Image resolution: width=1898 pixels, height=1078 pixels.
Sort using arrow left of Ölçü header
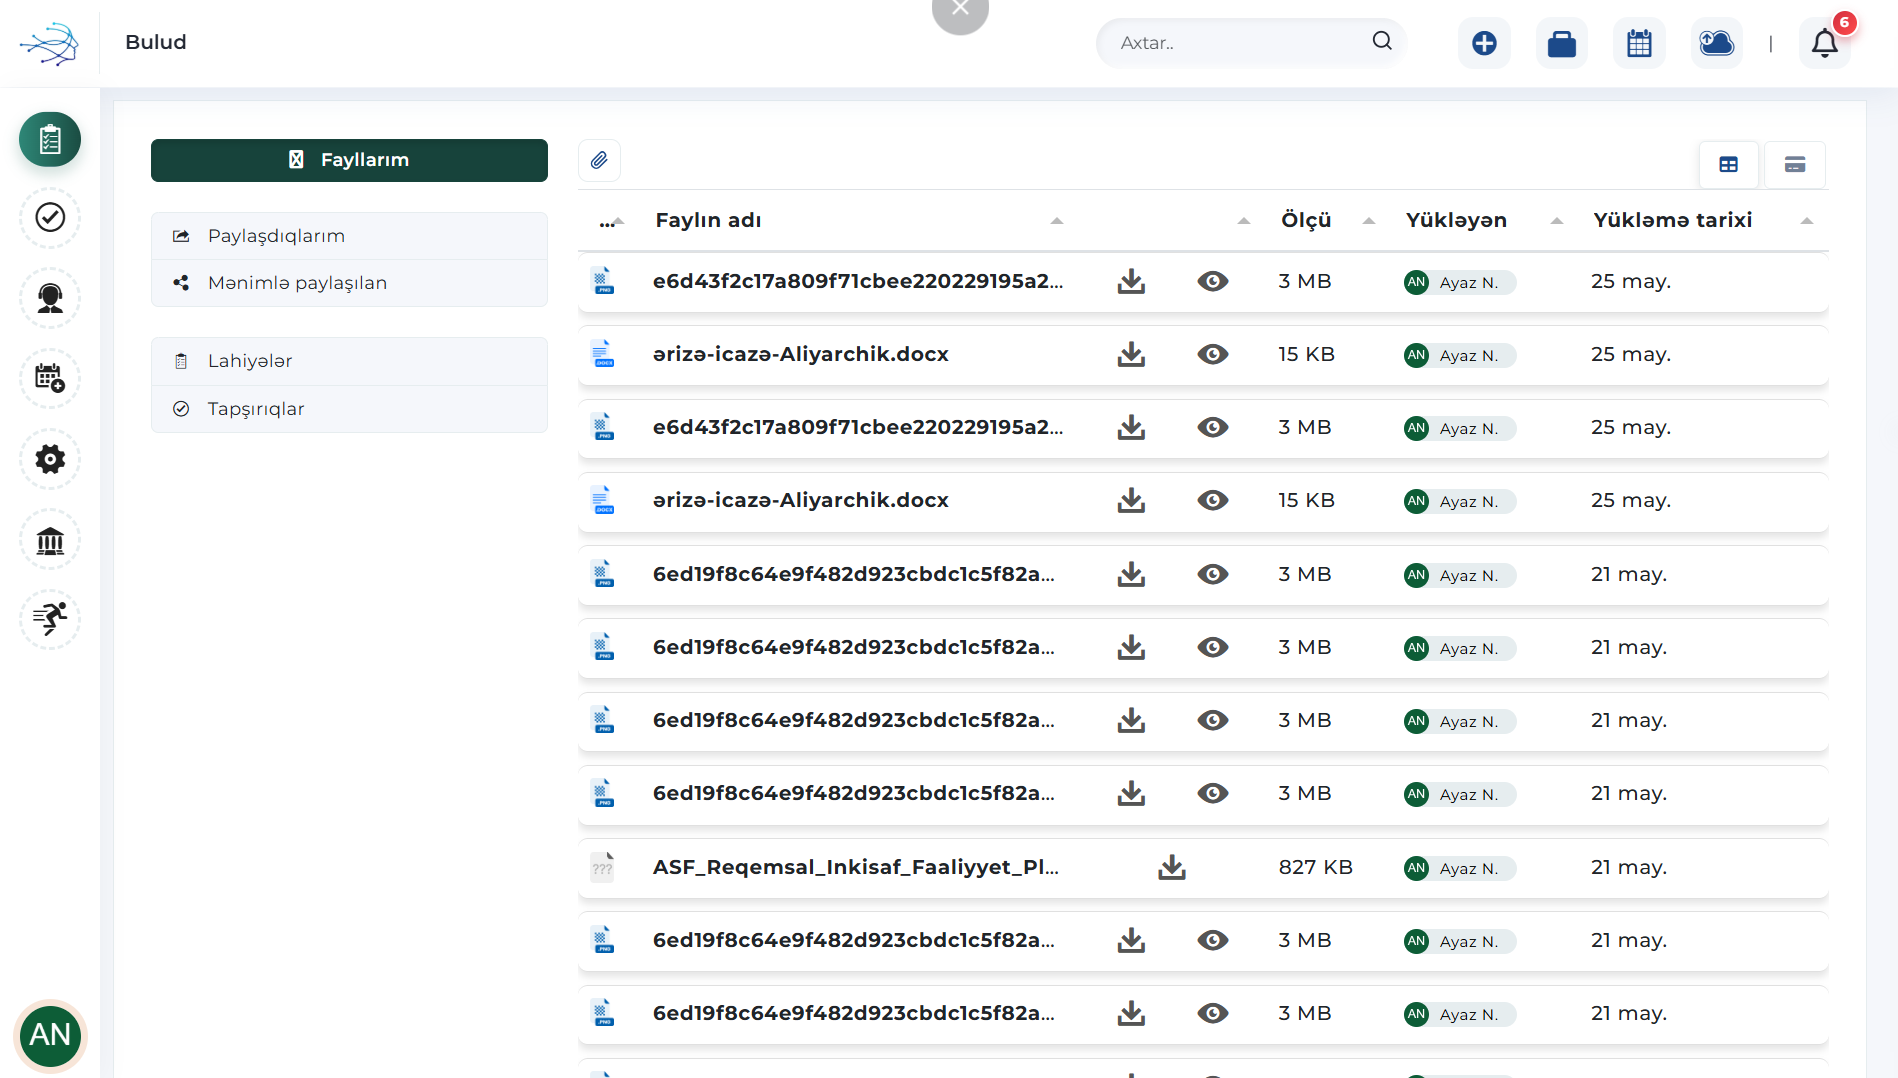1244,221
